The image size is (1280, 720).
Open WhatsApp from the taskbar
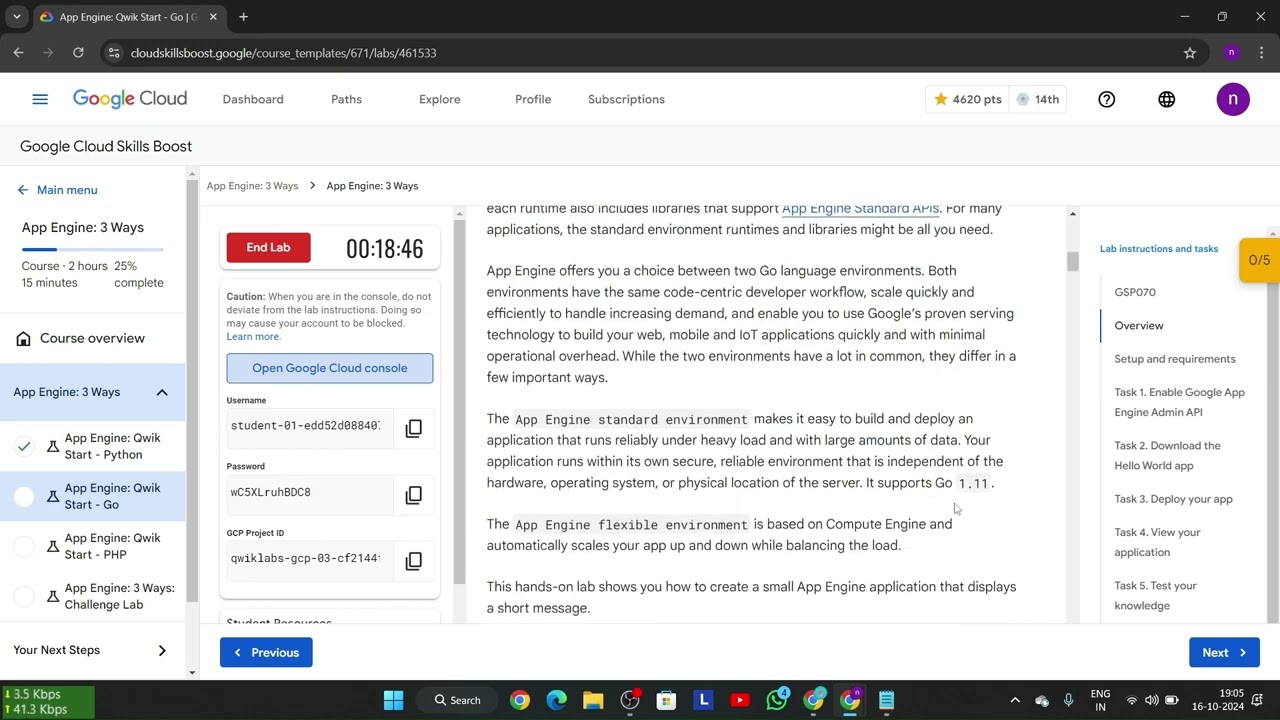click(x=777, y=700)
